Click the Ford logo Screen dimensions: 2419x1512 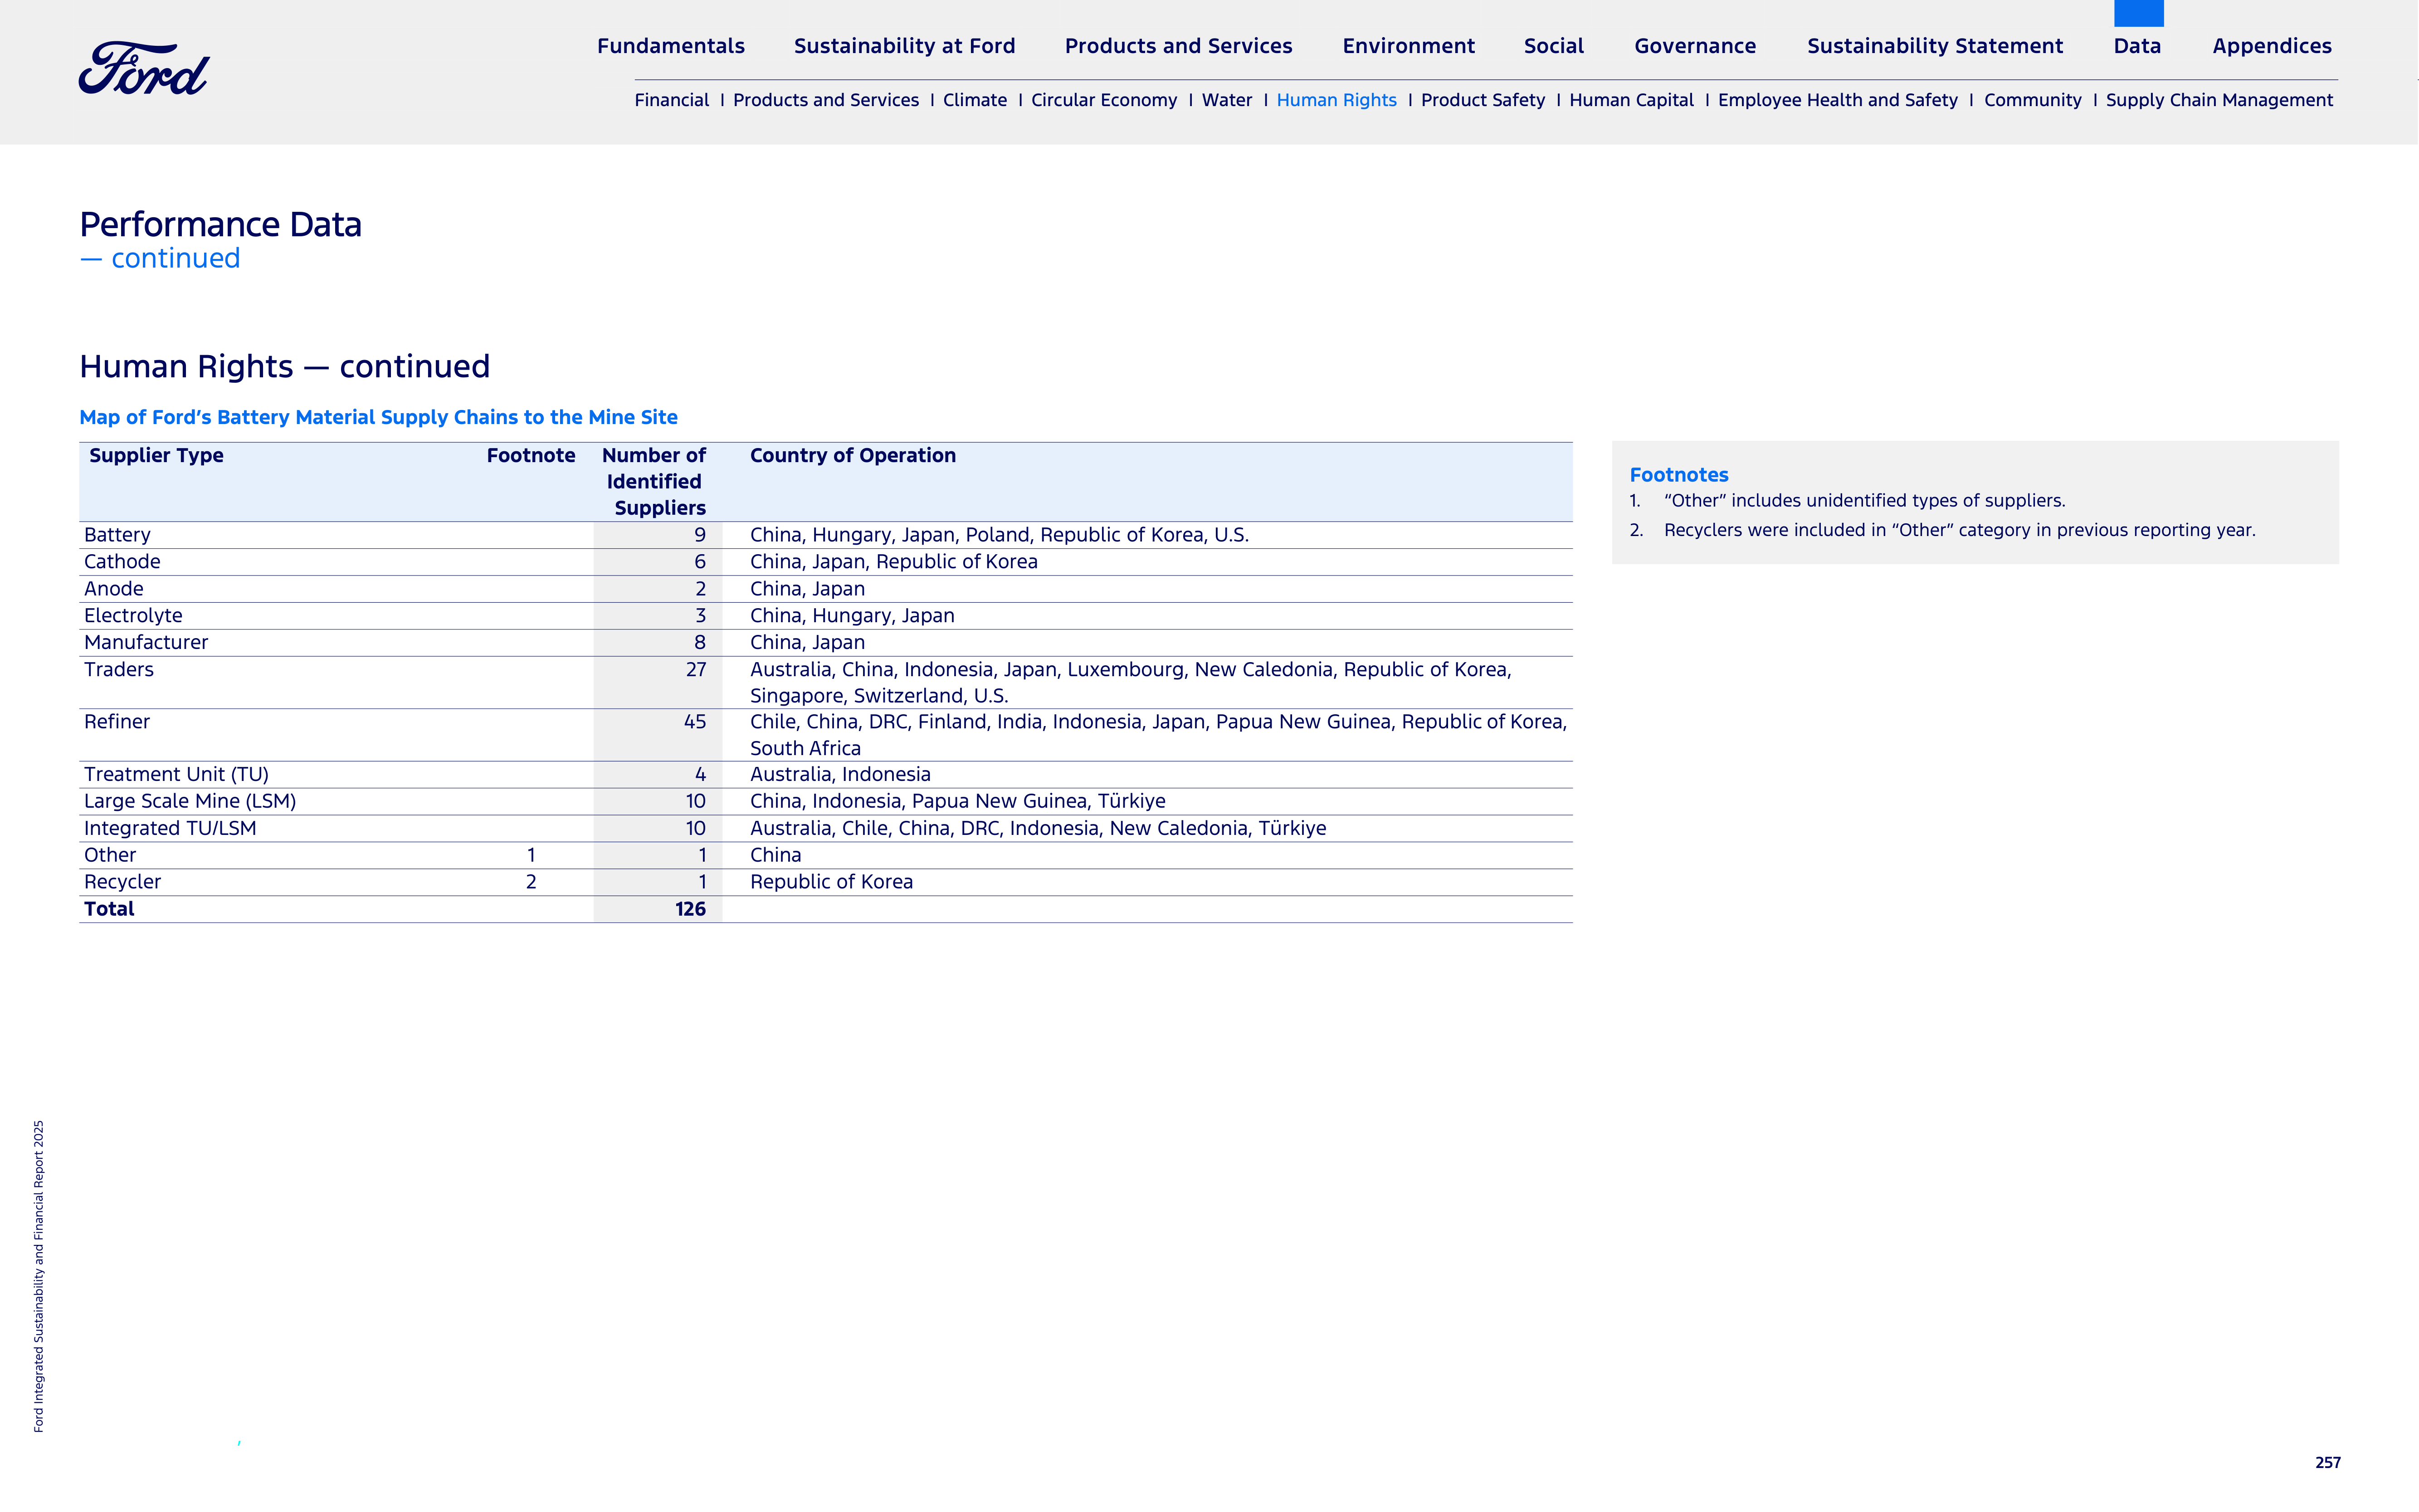(144, 69)
